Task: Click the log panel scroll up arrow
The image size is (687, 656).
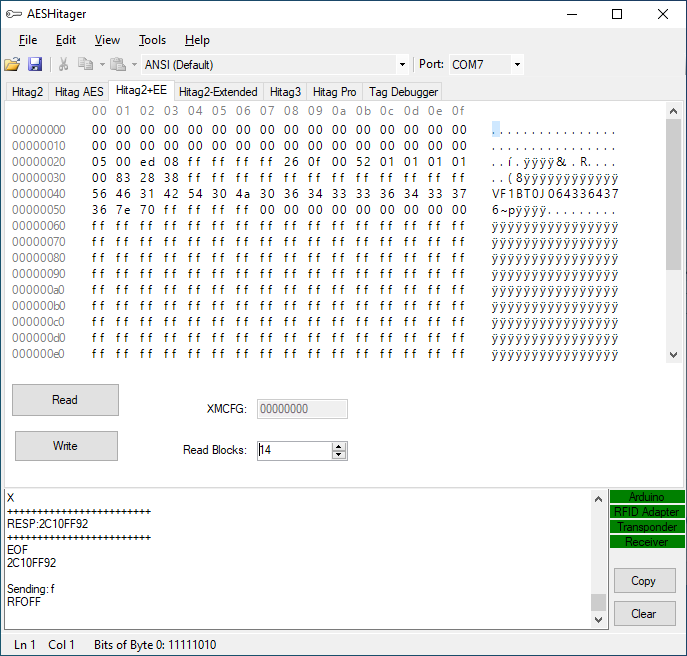Action: click(x=598, y=499)
